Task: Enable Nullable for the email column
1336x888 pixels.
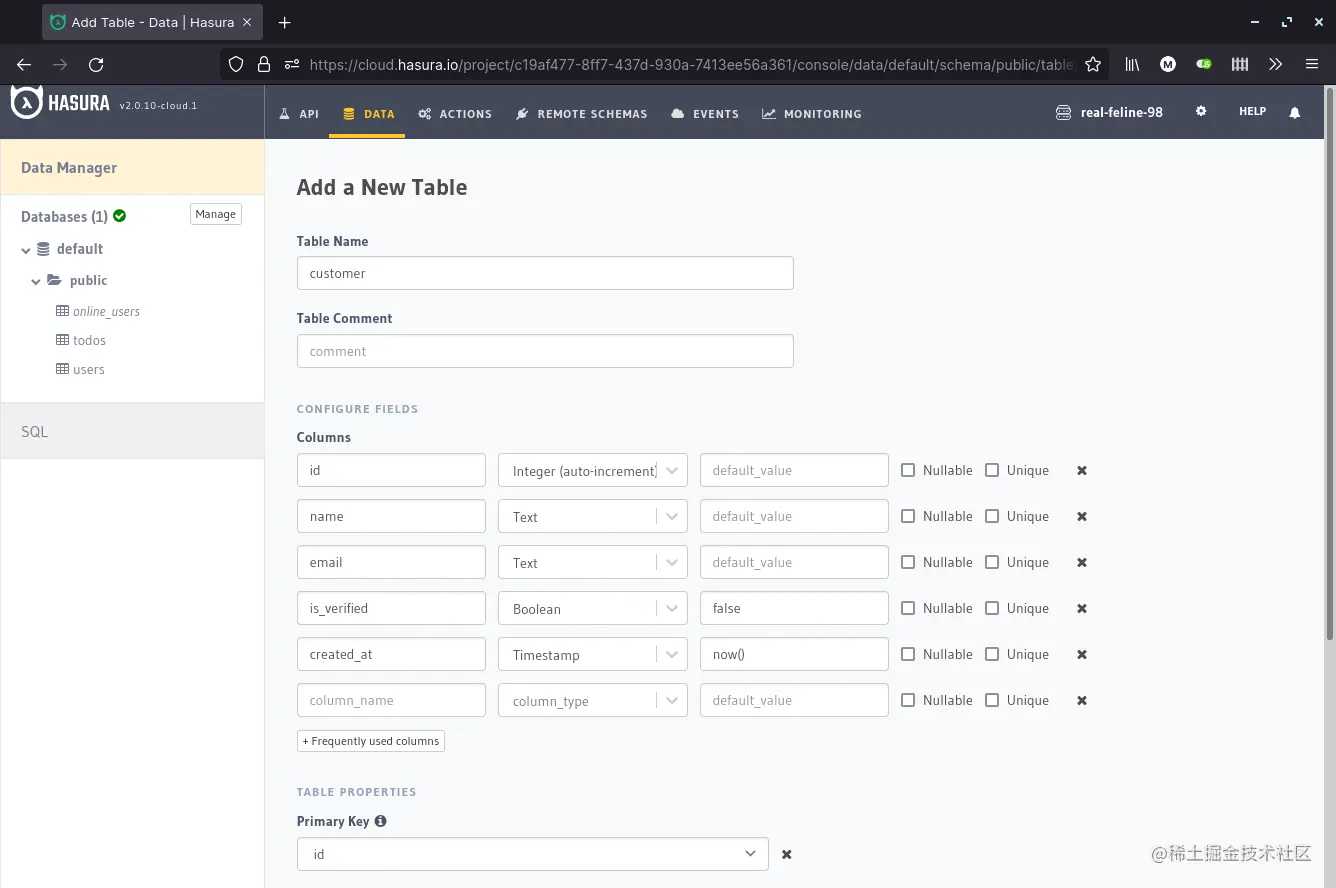Action: [x=908, y=562]
